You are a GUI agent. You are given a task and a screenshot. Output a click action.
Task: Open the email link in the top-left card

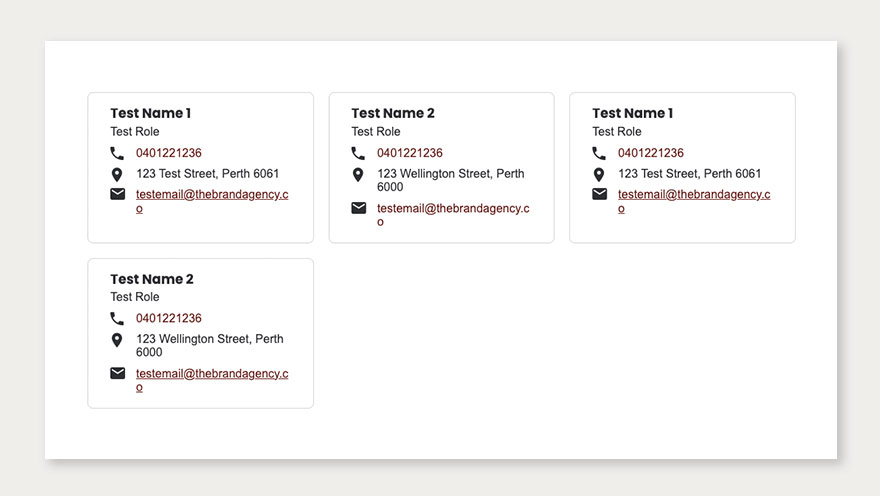point(212,194)
